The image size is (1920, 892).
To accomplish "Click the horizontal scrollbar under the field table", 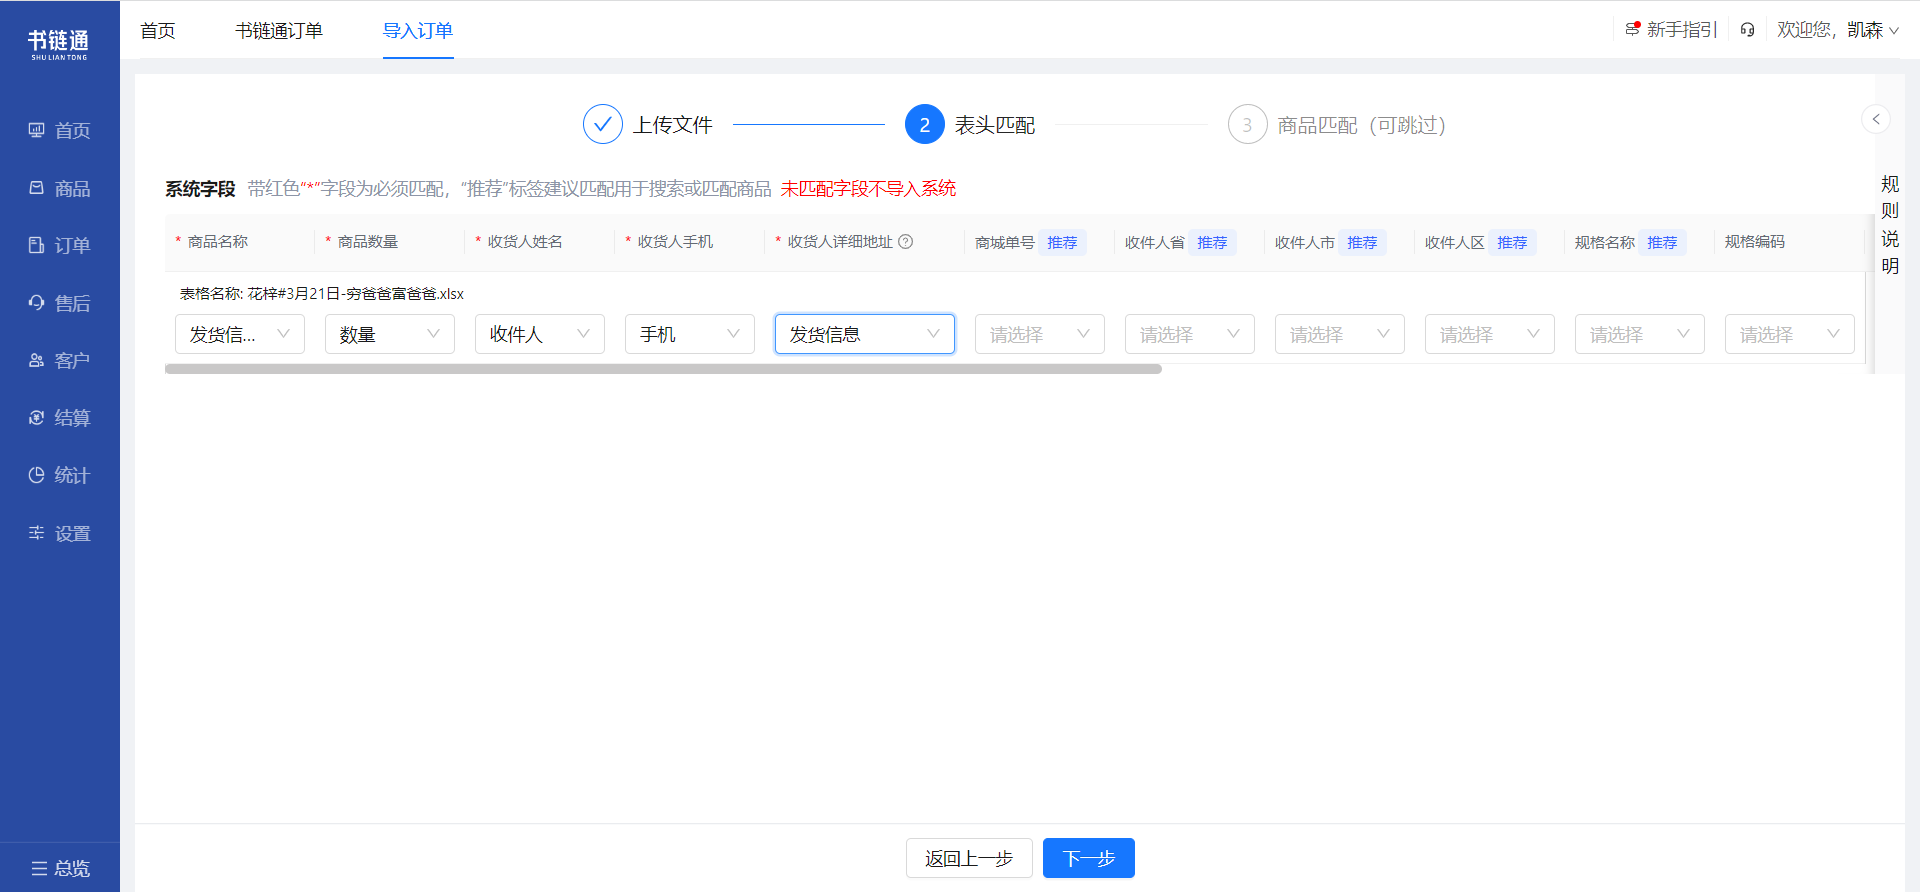I will [x=663, y=369].
